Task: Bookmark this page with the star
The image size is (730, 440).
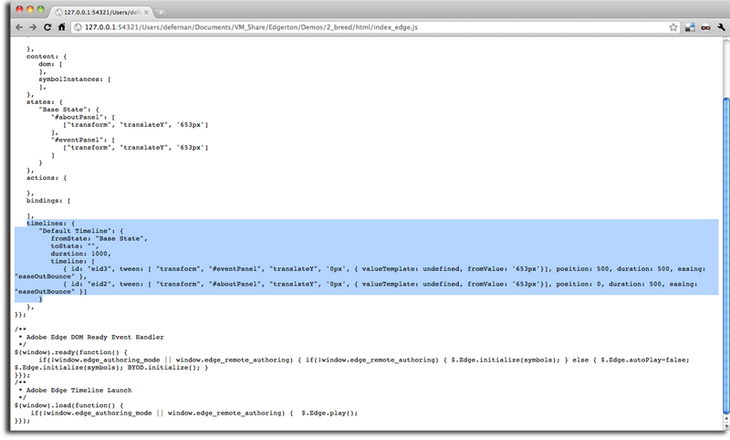Action: pos(671,26)
